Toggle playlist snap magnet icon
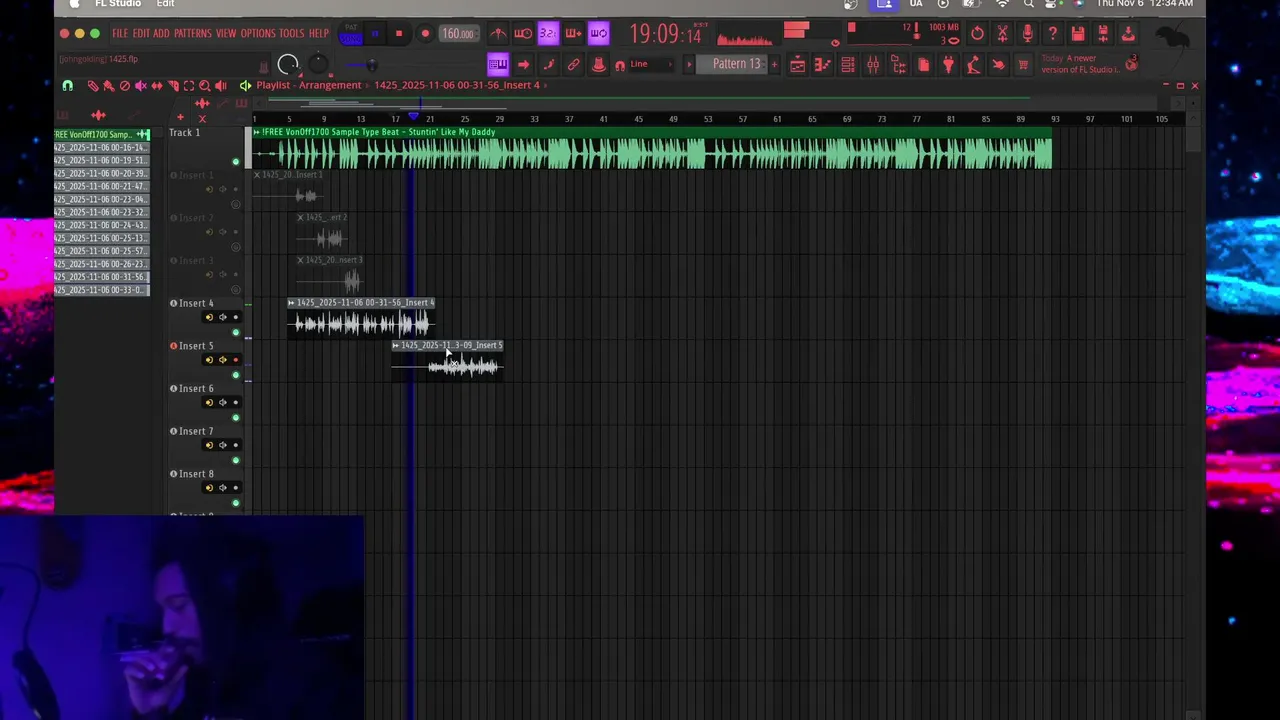 (x=68, y=86)
